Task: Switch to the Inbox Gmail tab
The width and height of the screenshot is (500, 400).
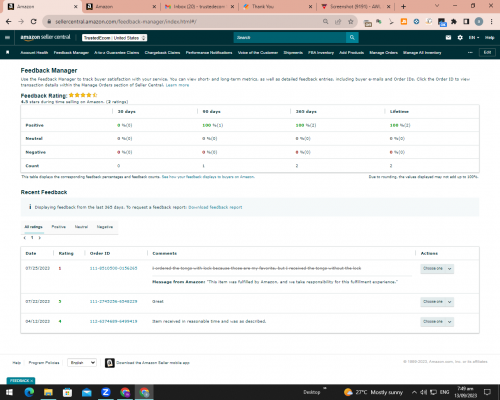Action: [200, 6]
